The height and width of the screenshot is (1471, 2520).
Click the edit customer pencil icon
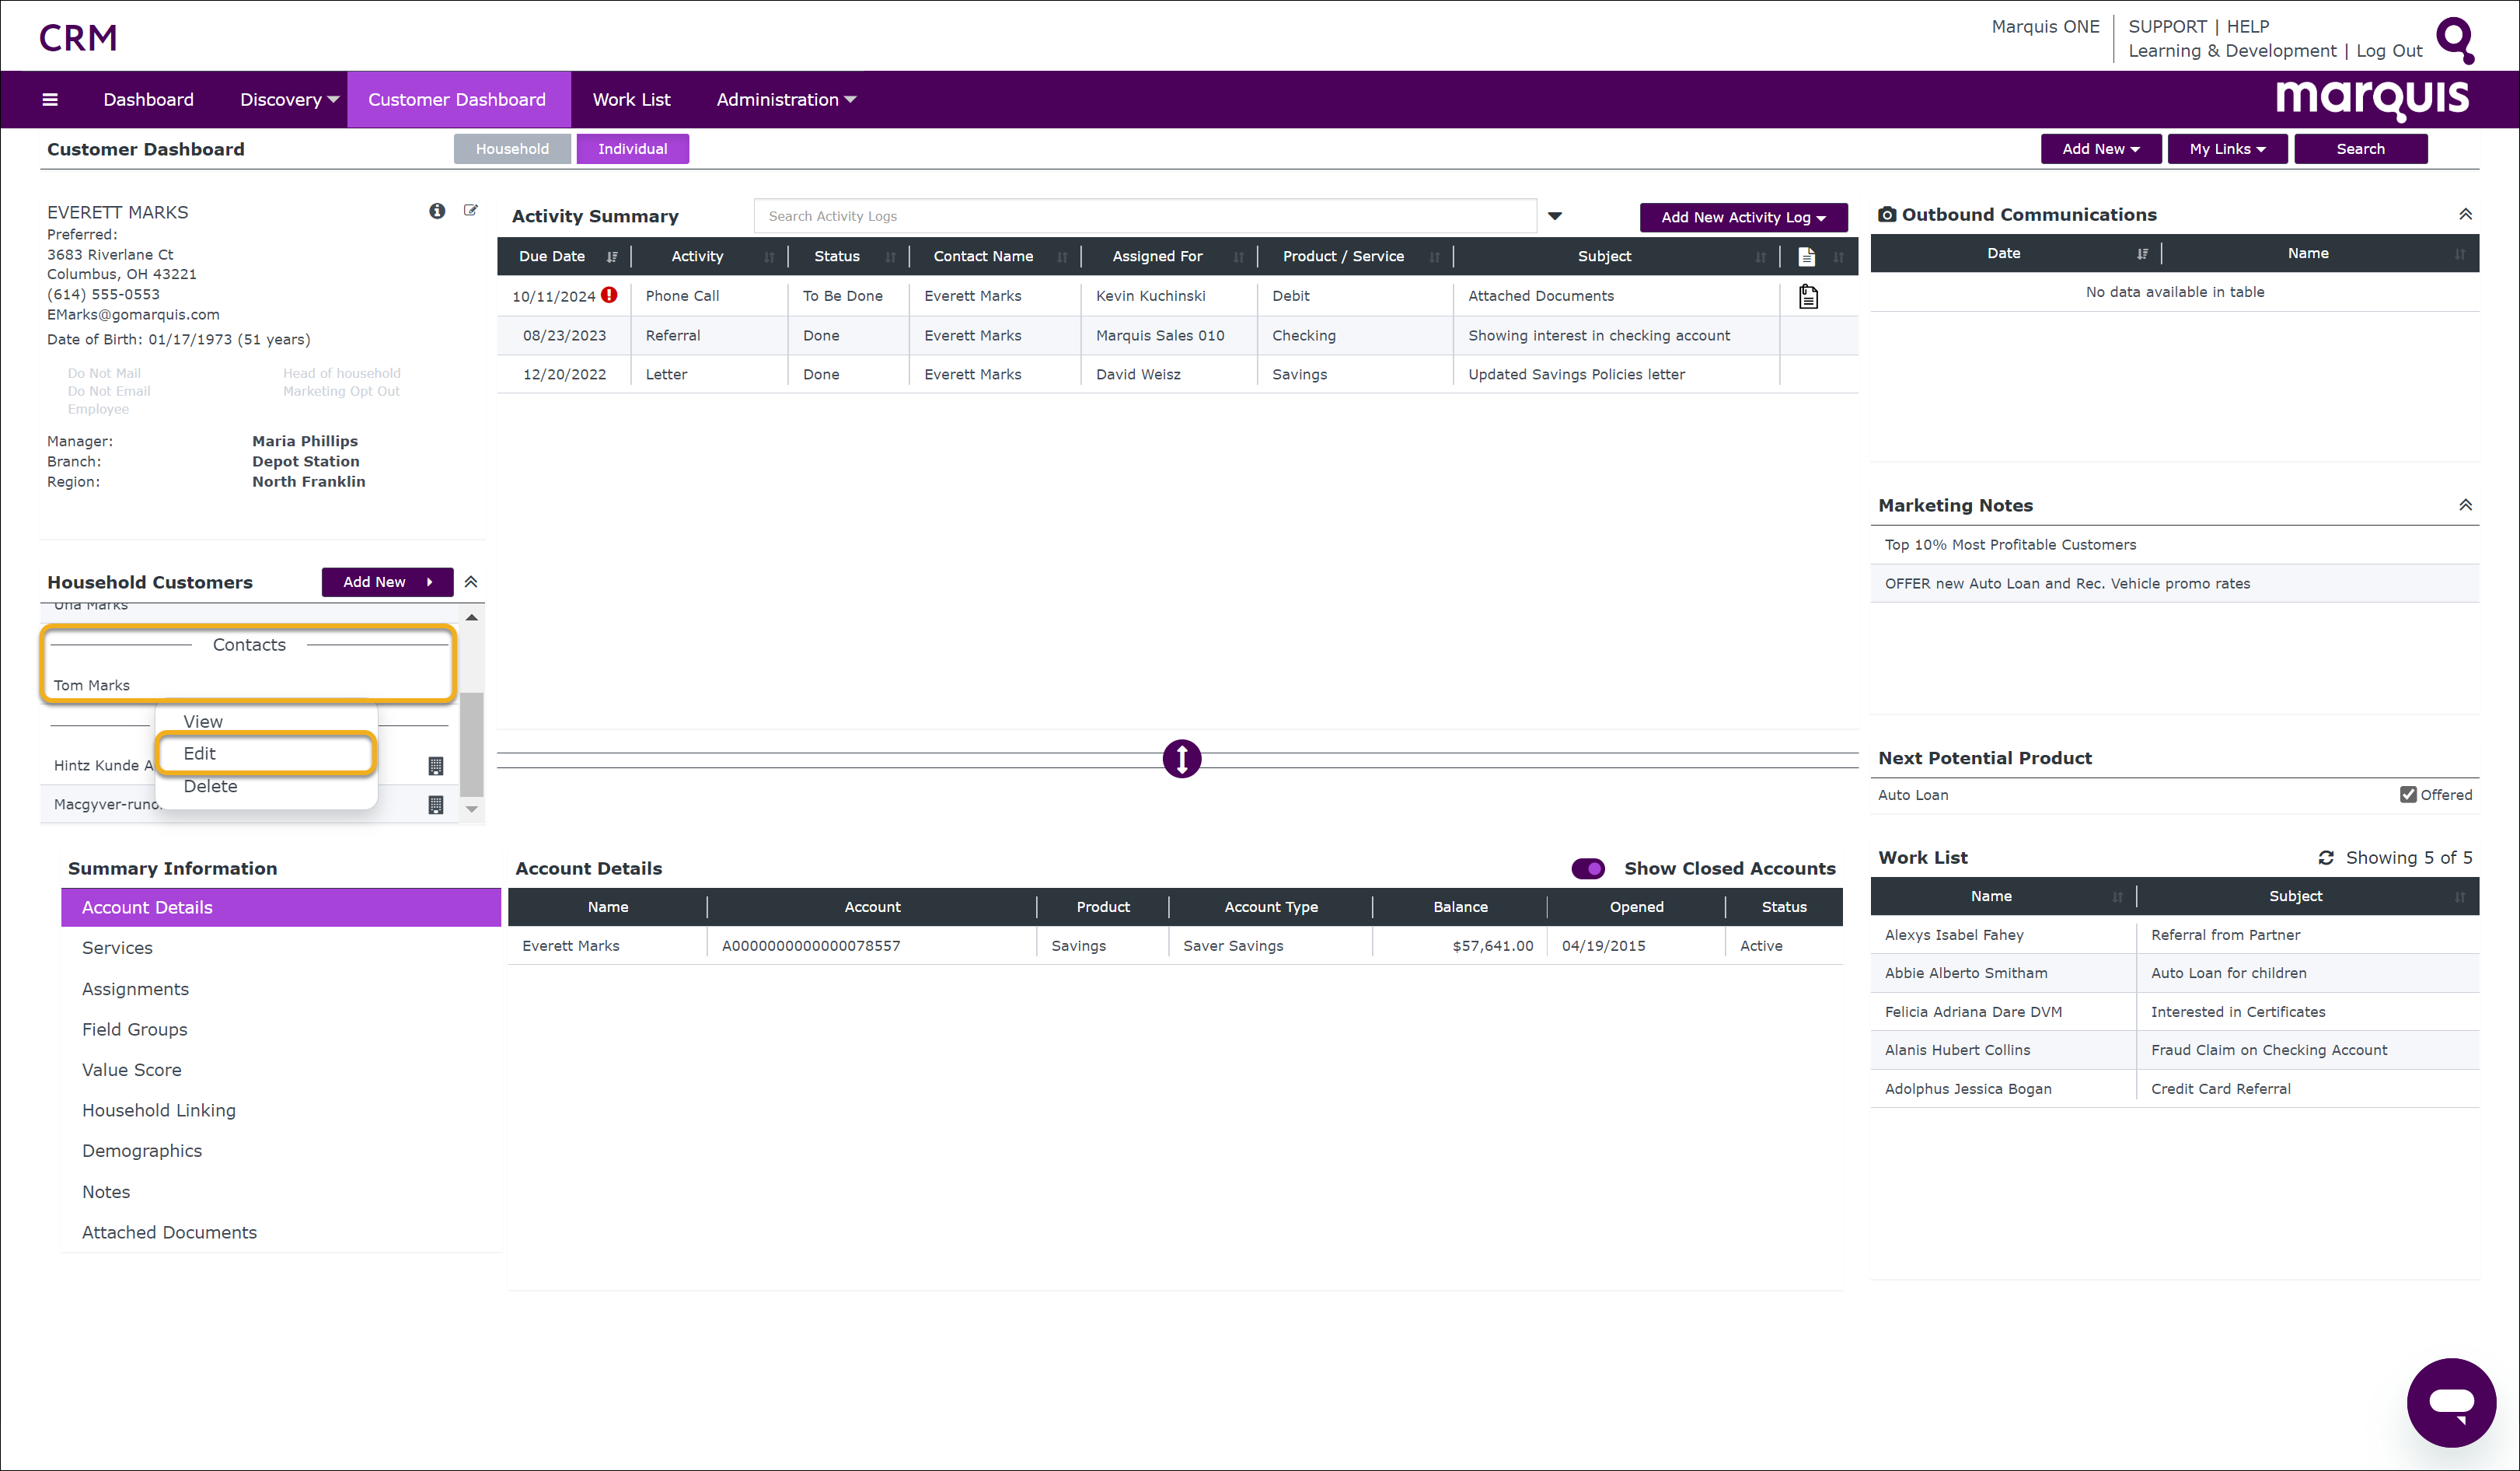[471, 210]
